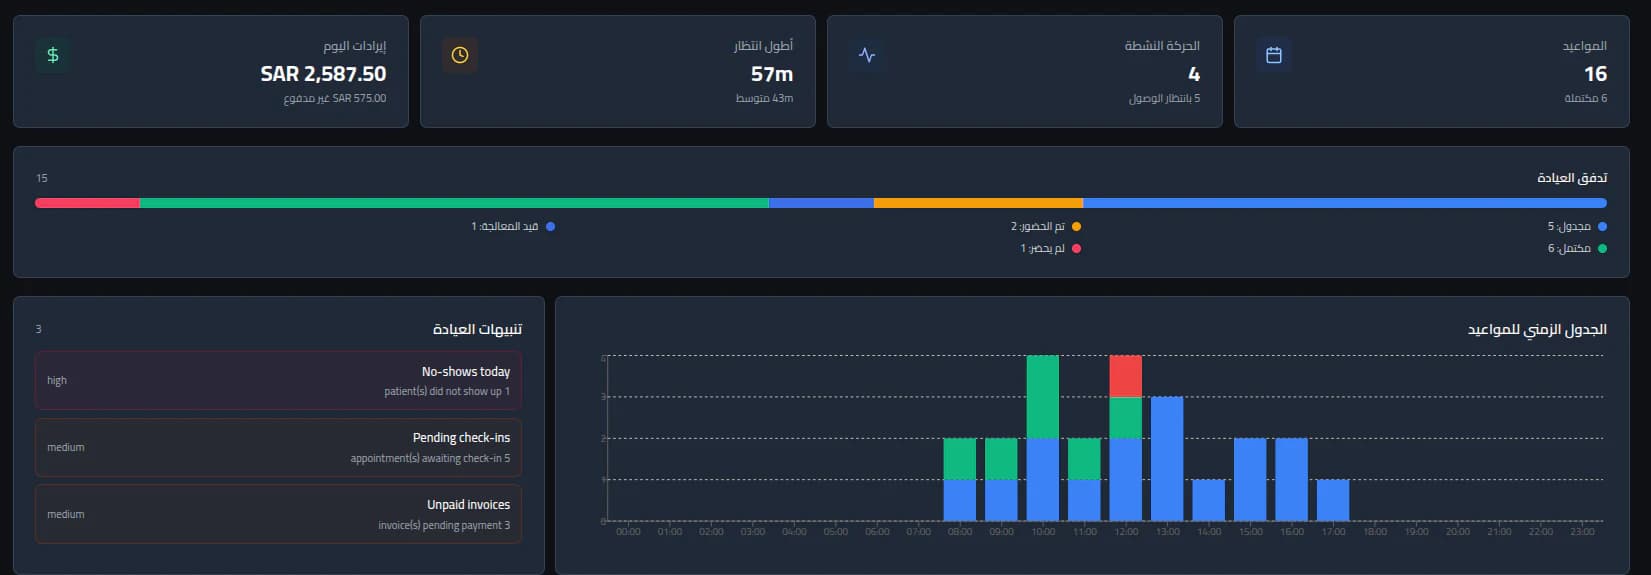
Task: Click the green dollar revenue icon
Action: [x=53, y=55]
